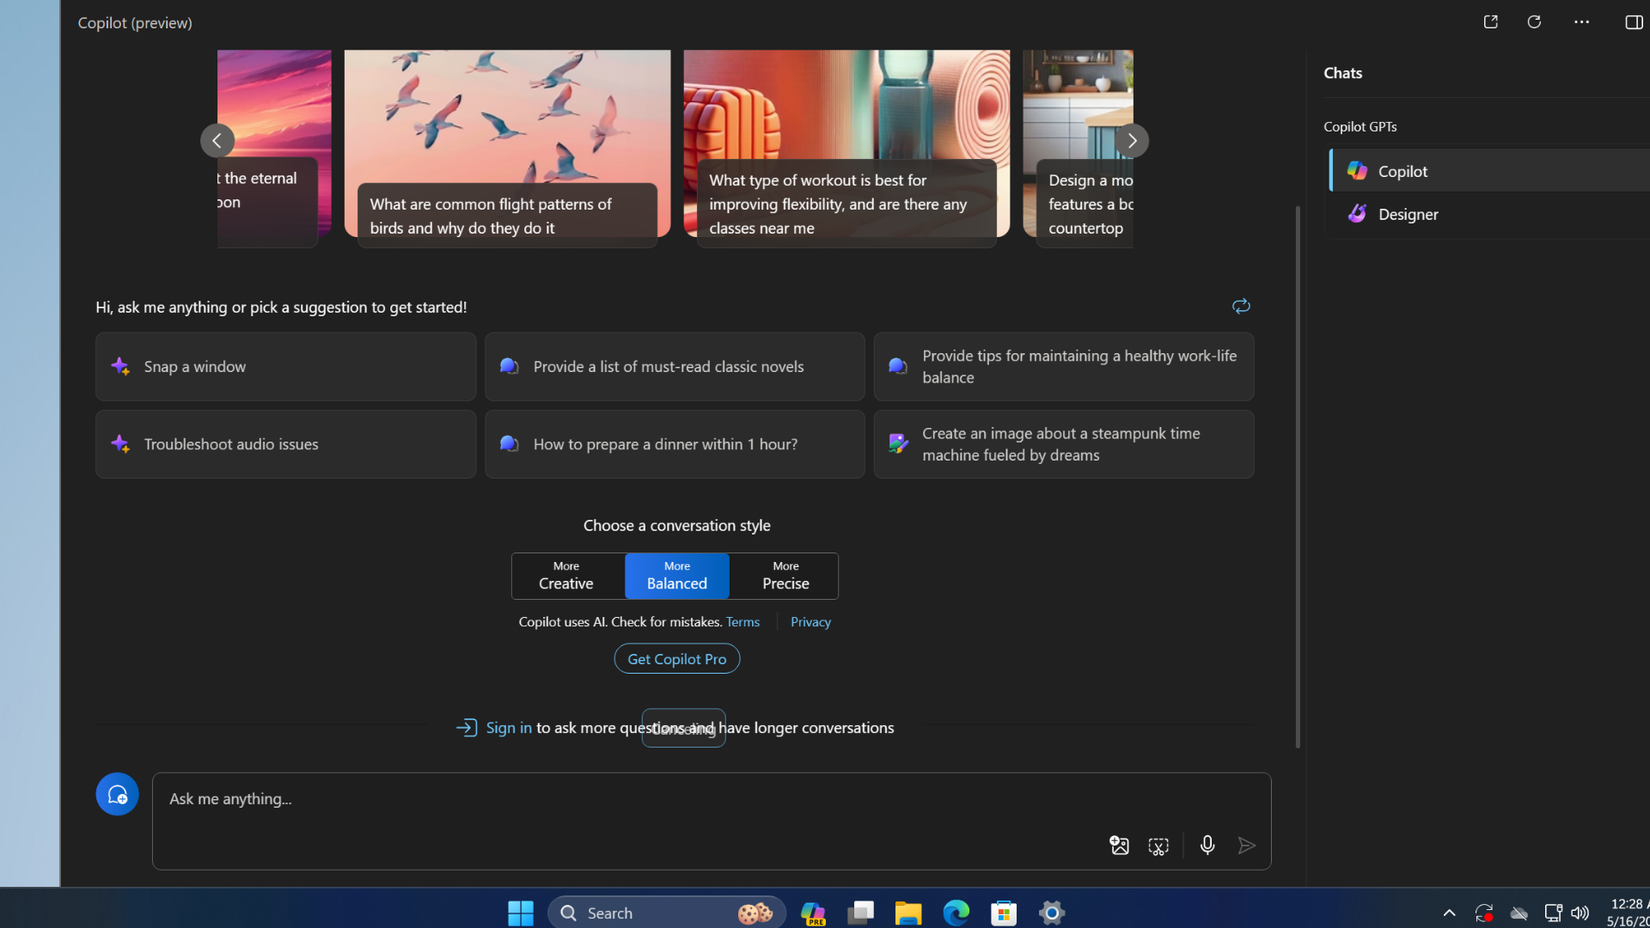Toggle the side panel layout icon
This screenshot has width=1650, height=928.
1636,21
